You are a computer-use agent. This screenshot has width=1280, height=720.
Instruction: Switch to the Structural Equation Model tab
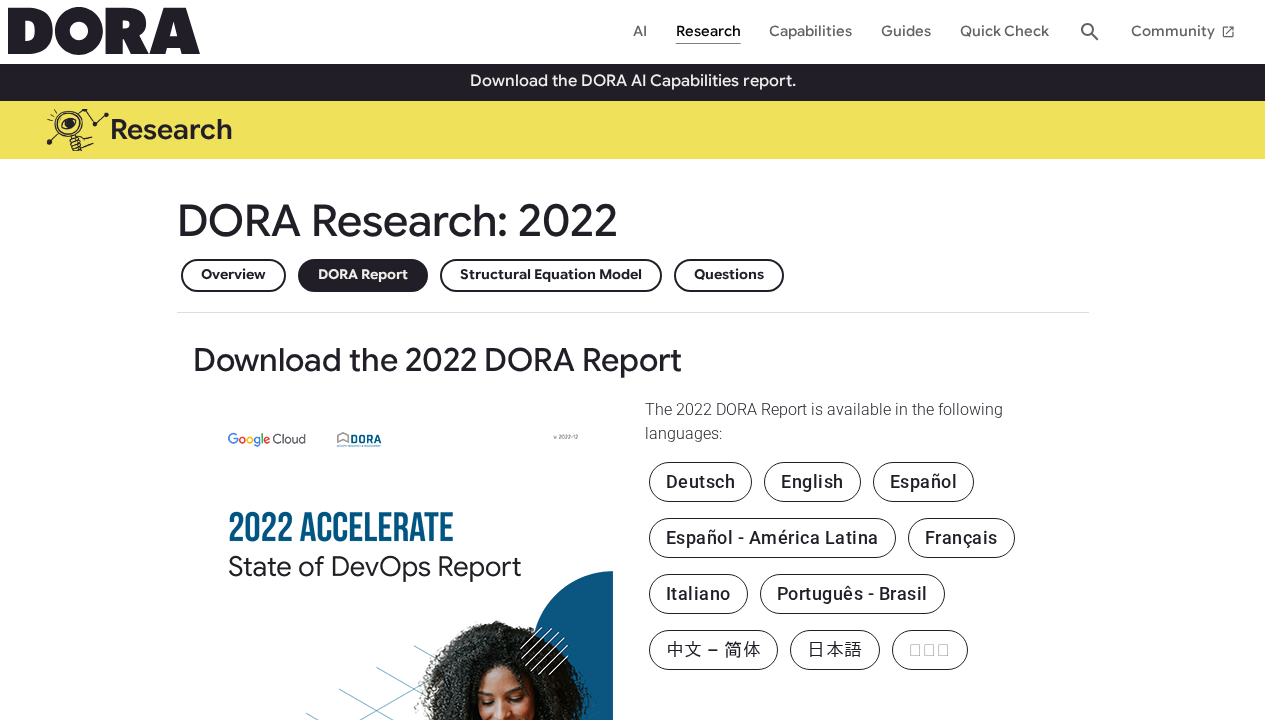pyautogui.click(x=550, y=273)
